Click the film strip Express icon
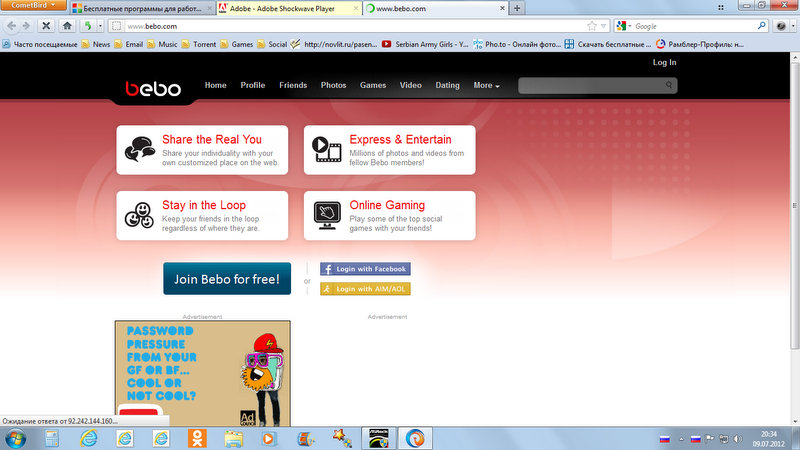Image resolution: width=800 pixels, height=450 pixels. [327, 149]
